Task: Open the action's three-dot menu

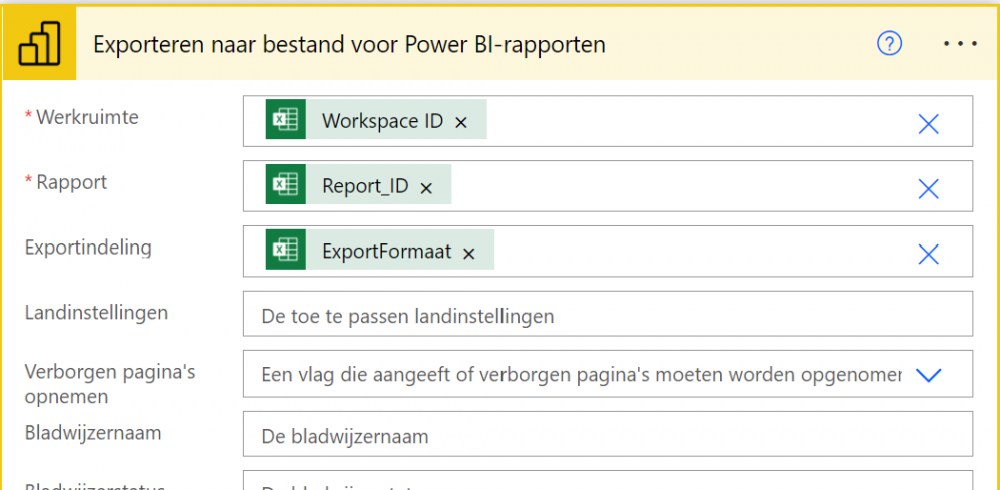Action: (x=960, y=44)
